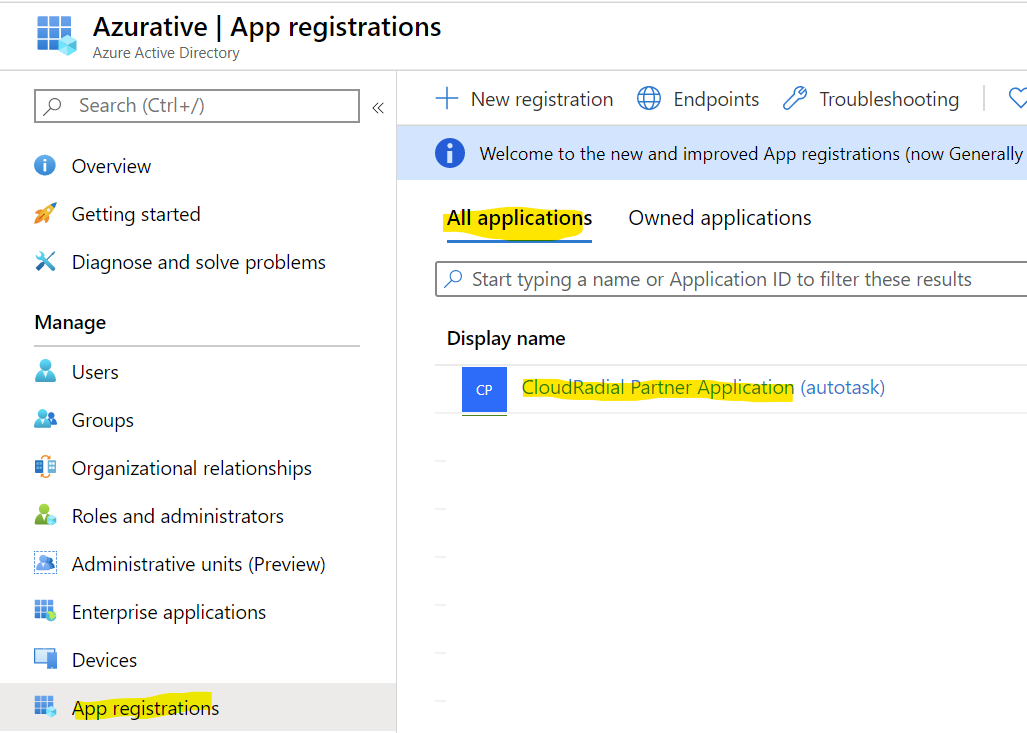
Task: Click the Users person icon
Action: click(45, 371)
